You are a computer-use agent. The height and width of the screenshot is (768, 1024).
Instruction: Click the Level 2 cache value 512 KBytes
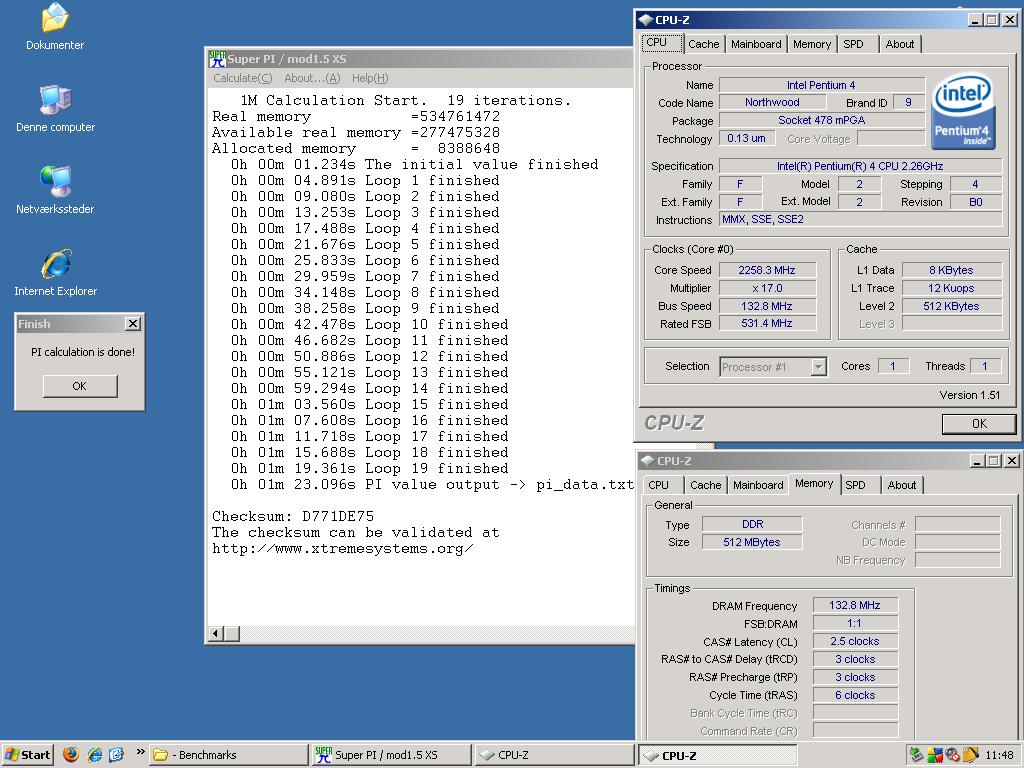[x=951, y=306]
